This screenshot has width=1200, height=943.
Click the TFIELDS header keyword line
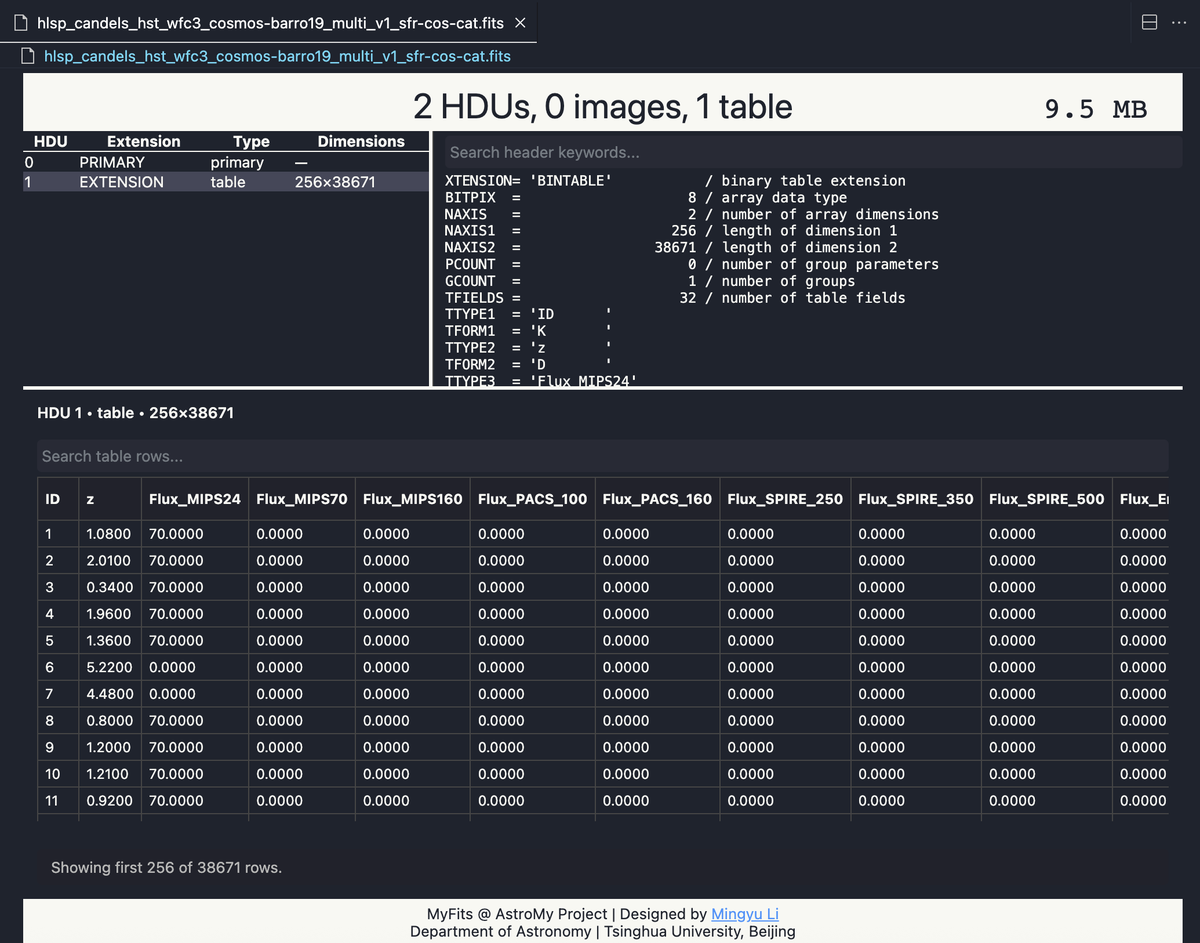(675, 298)
